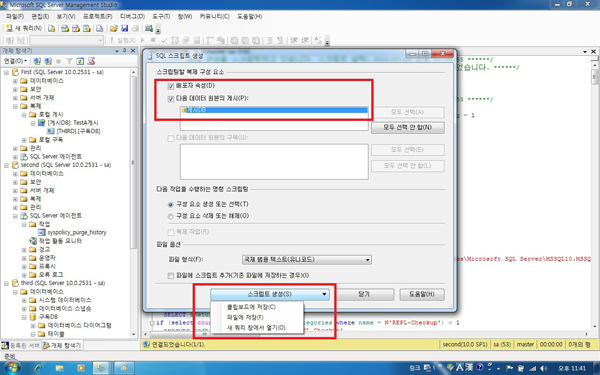Click the system clock 오후 11:41 in tray

[x=572, y=368]
